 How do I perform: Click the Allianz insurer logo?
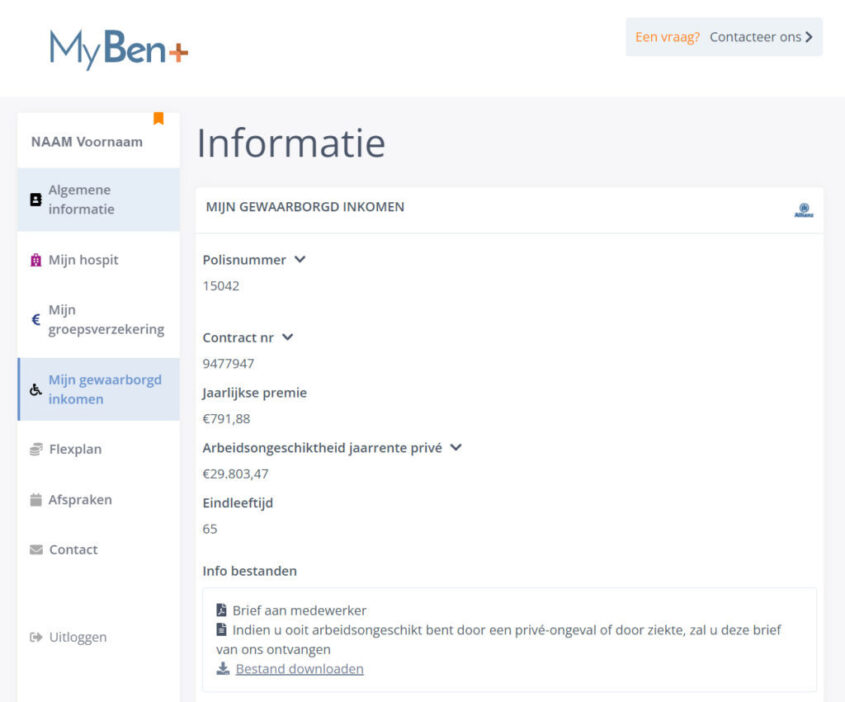804,210
